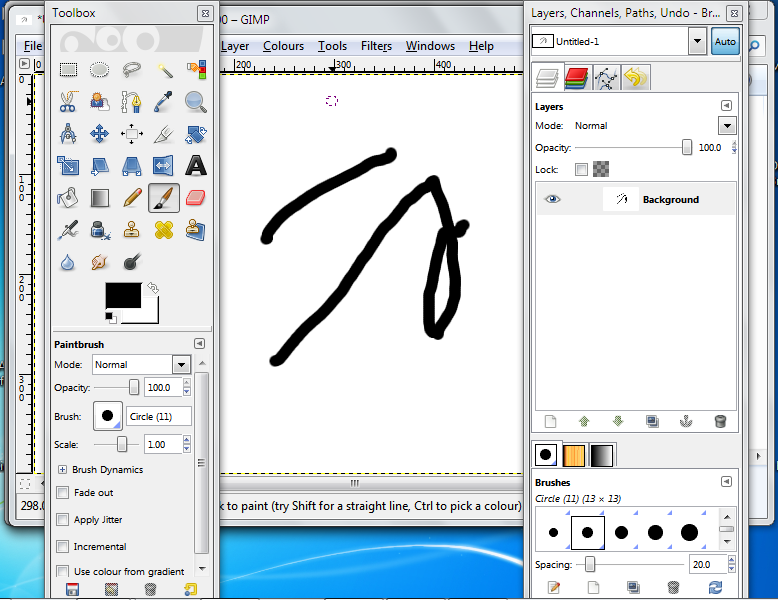This screenshot has height=600, width=778.
Task: Select the Colour Picker eyedropper tool
Action: pyautogui.click(x=164, y=102)
